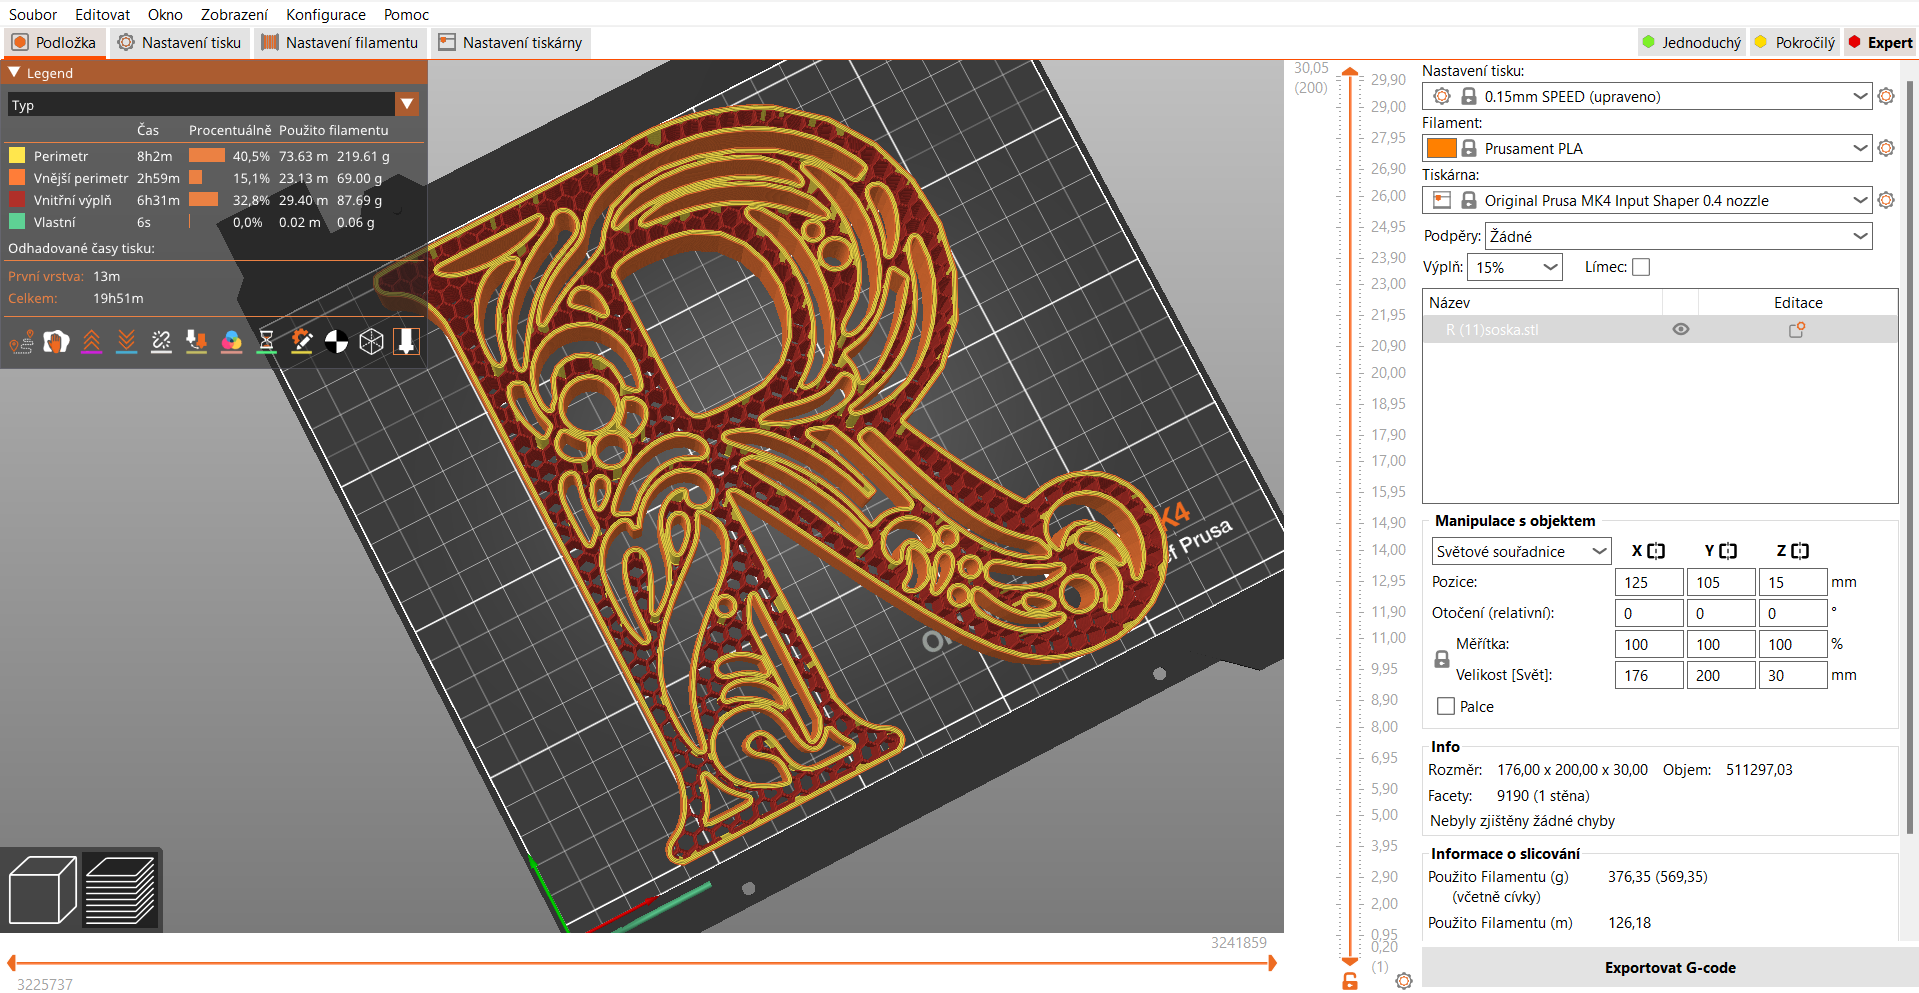Open the Soubor menu
This screenshot has height=993, width=1919.
33,14
